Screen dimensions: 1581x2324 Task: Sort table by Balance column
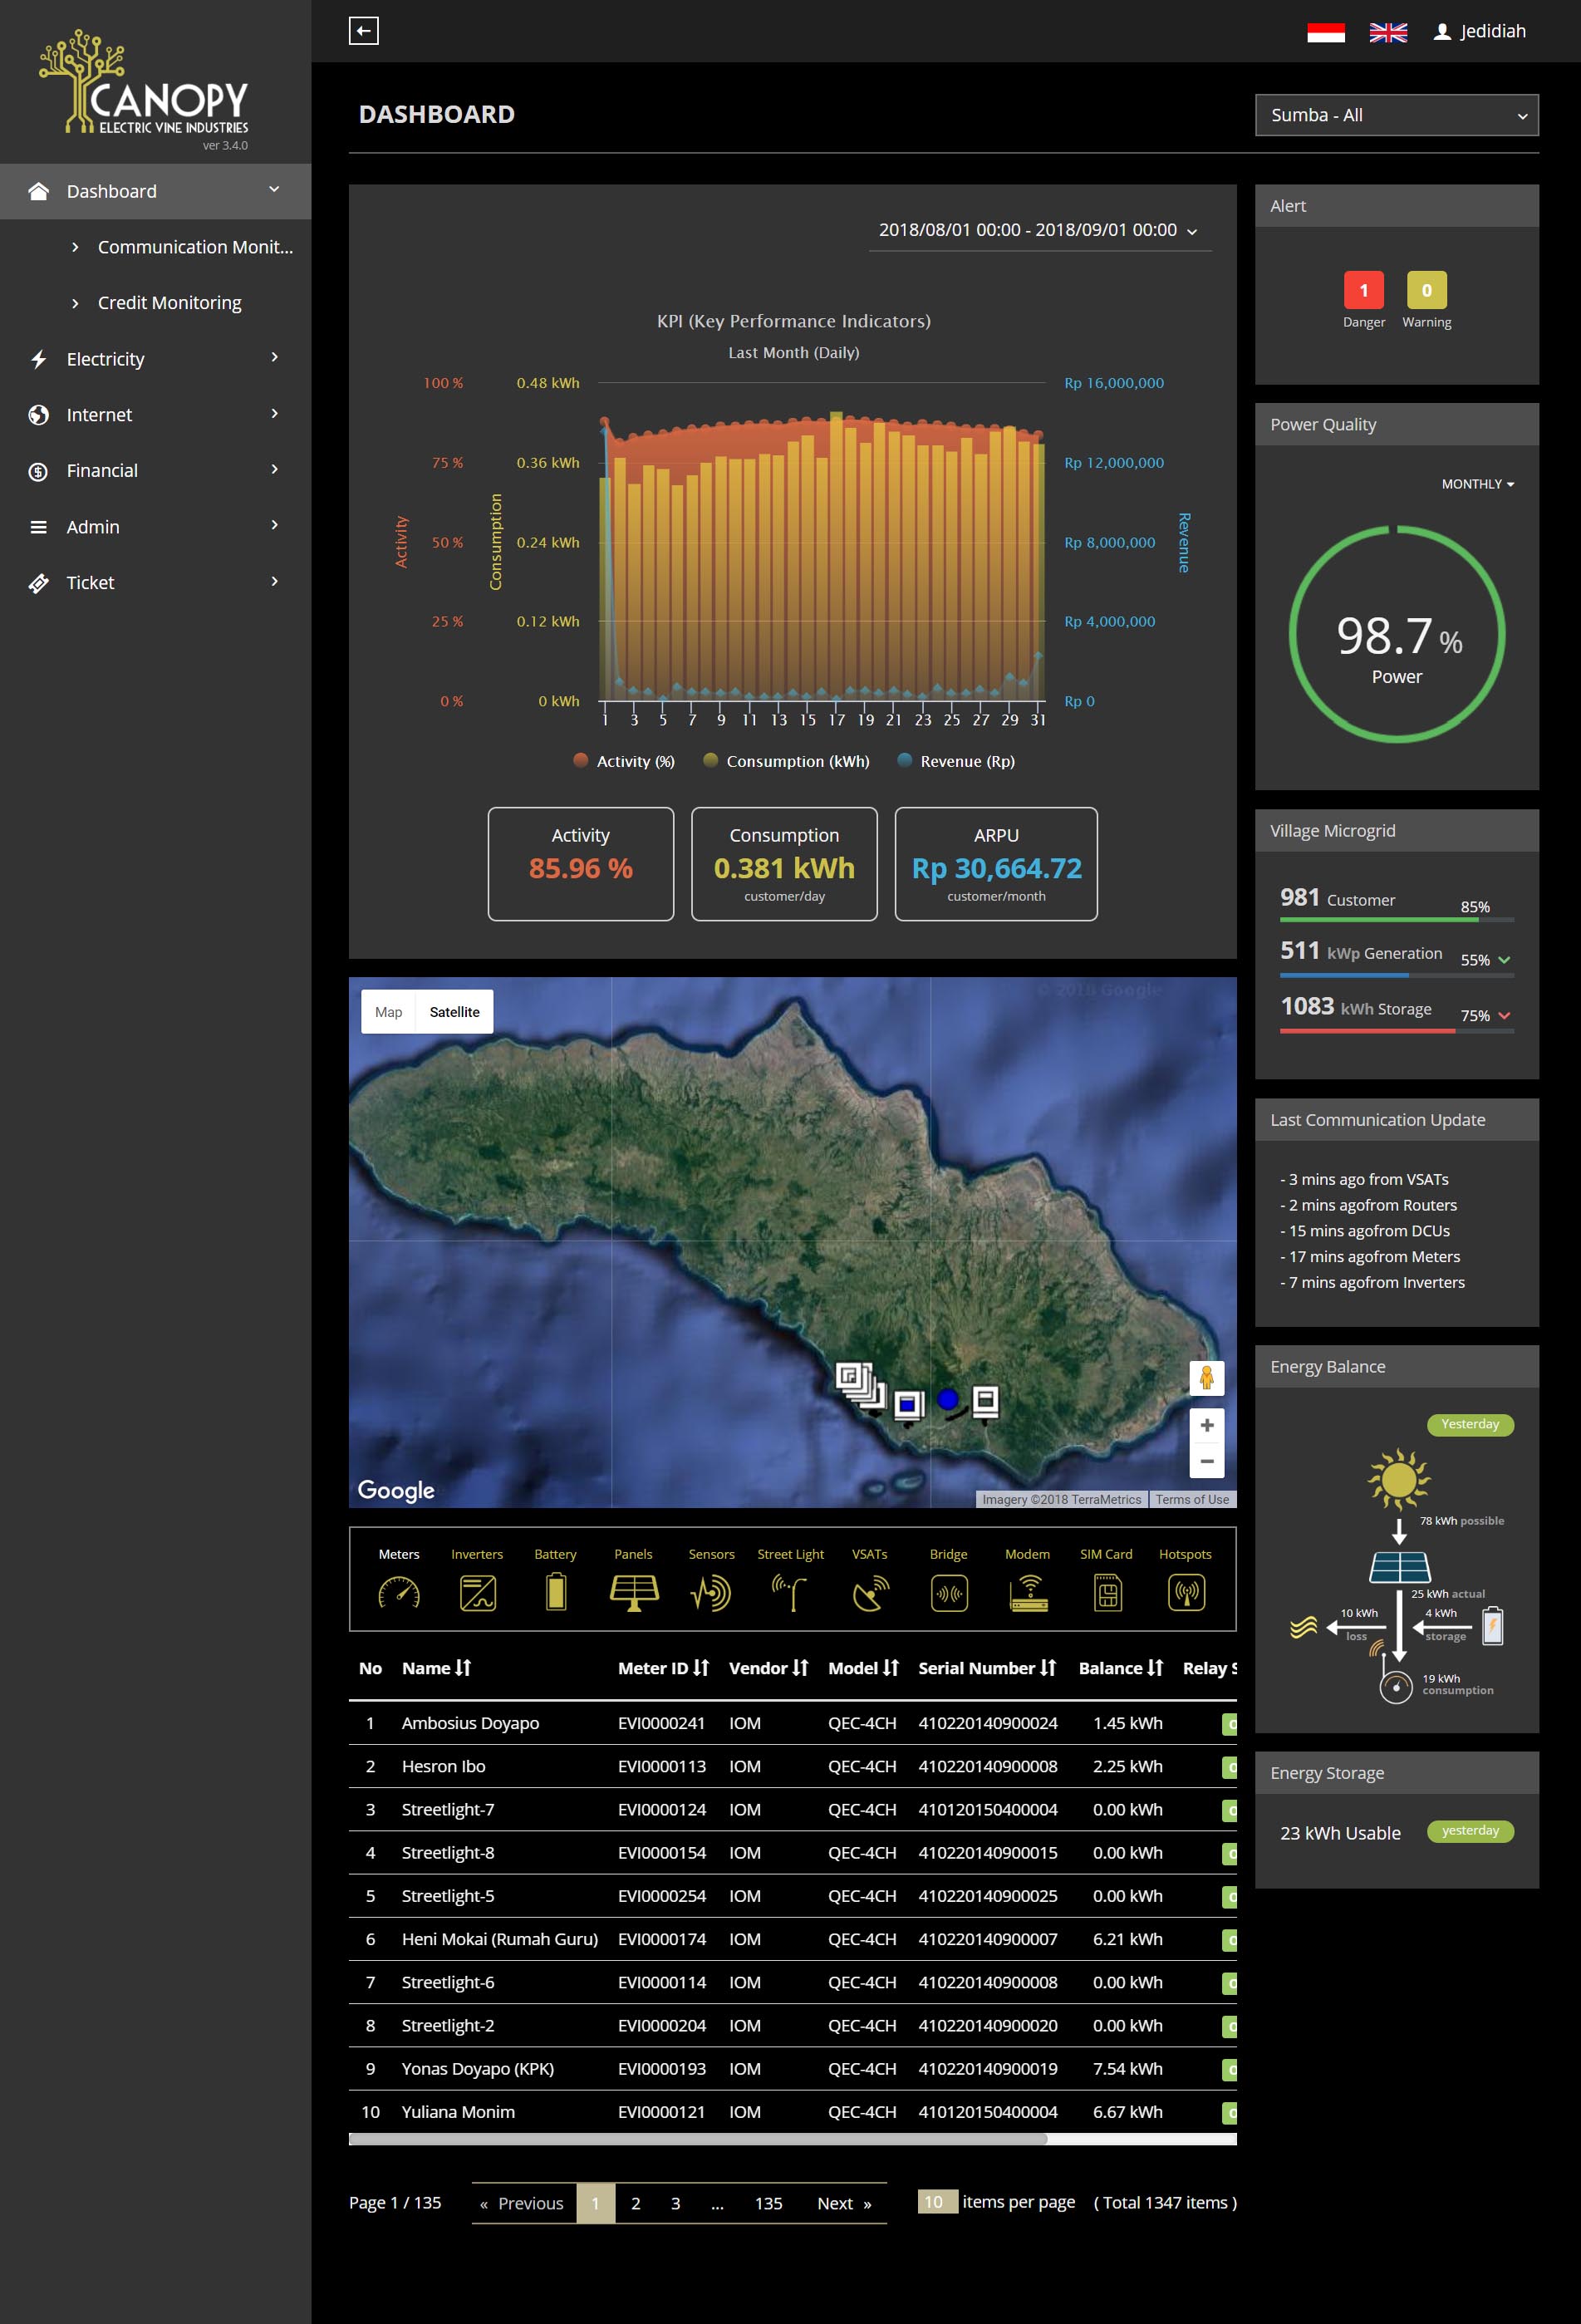click(x=1120, y=1668)
